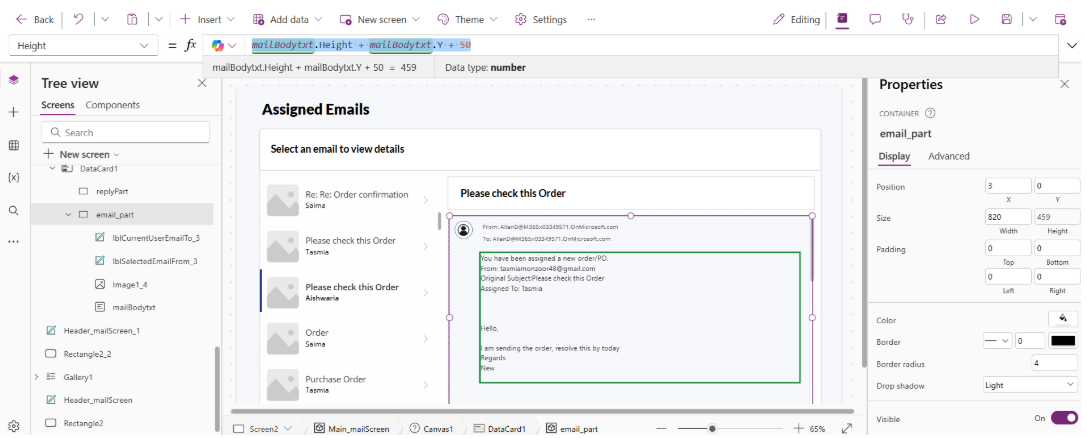
Task: Click the Width size field
Action: click(1008, 218)
